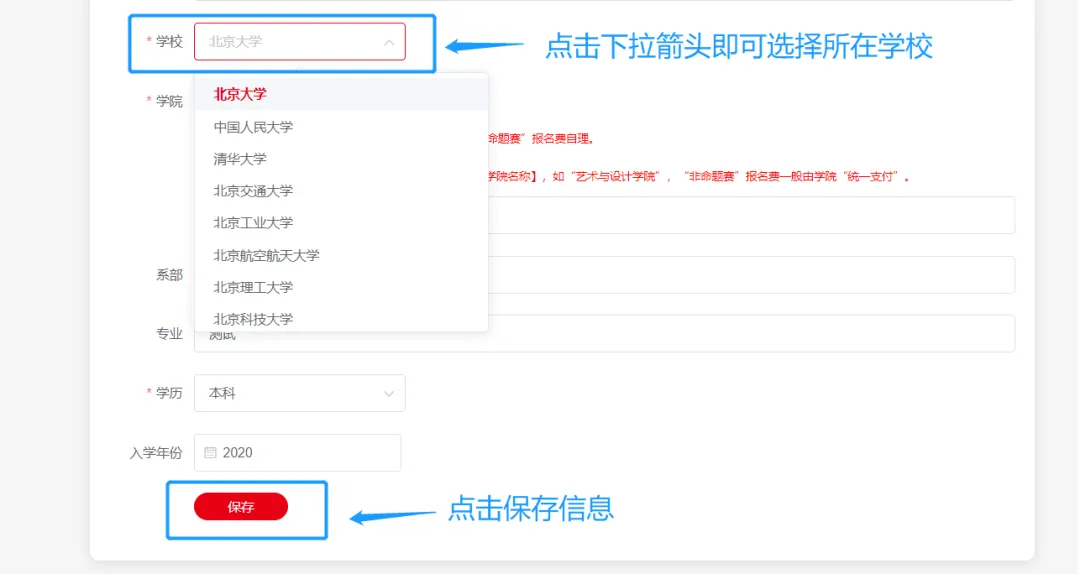Viewport: 1080px width, 574px height.
Task: Select 北京交通大学 option
Action: [341, 191]
